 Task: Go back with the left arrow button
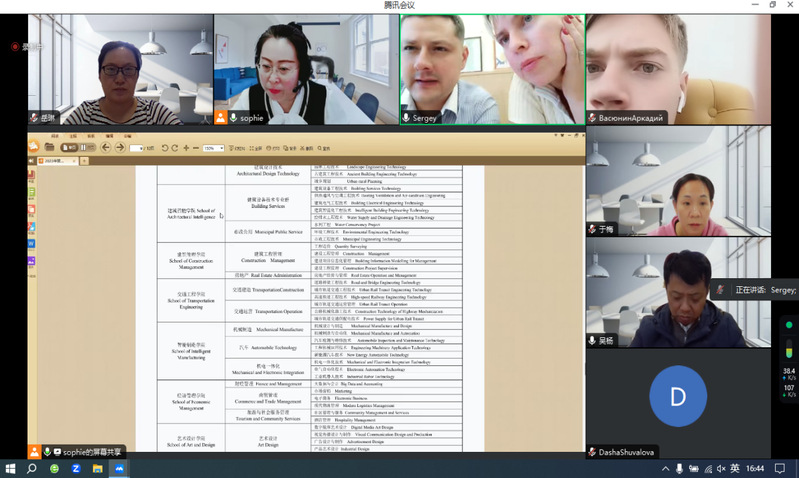(105, 147)
